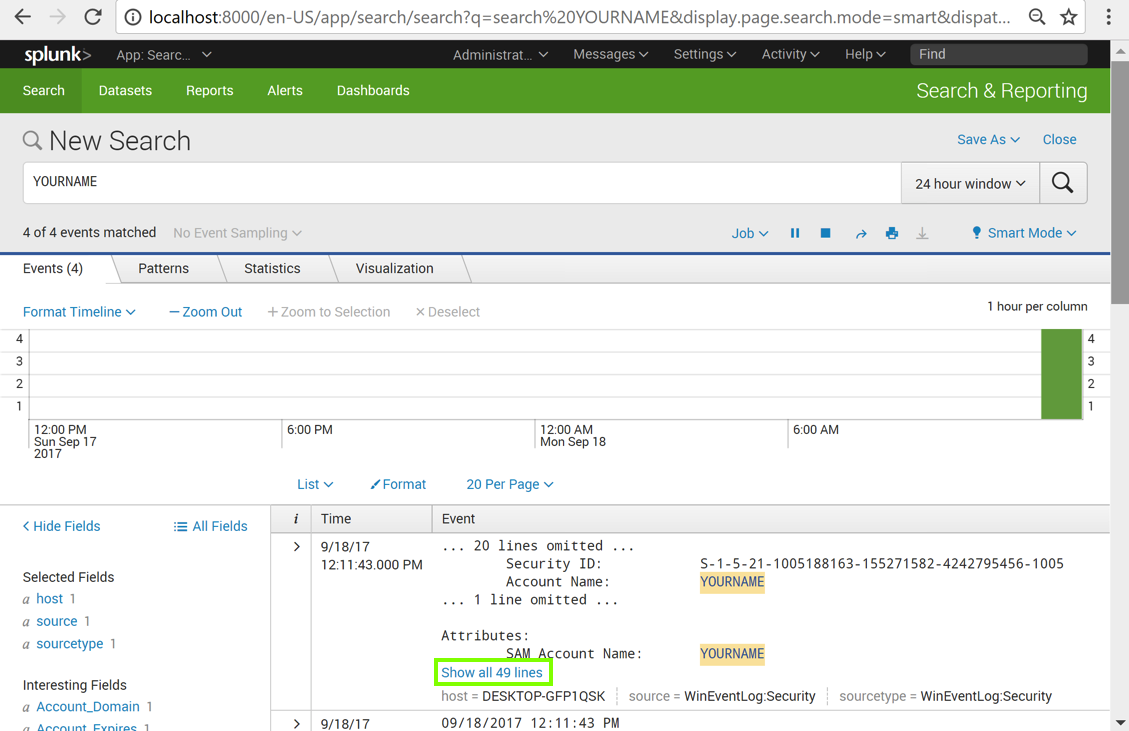Select the source field in Selected Fields

pyautogui.click(x=57, y=621)
